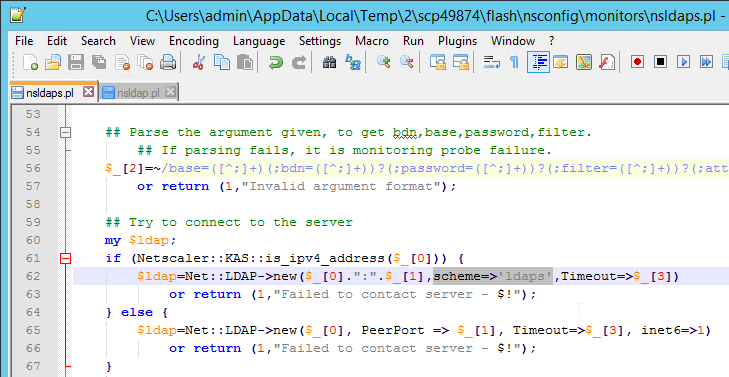Zoom in using the magnifier plus icon
The image size is (729, 377).
click(x=384, y=62)
